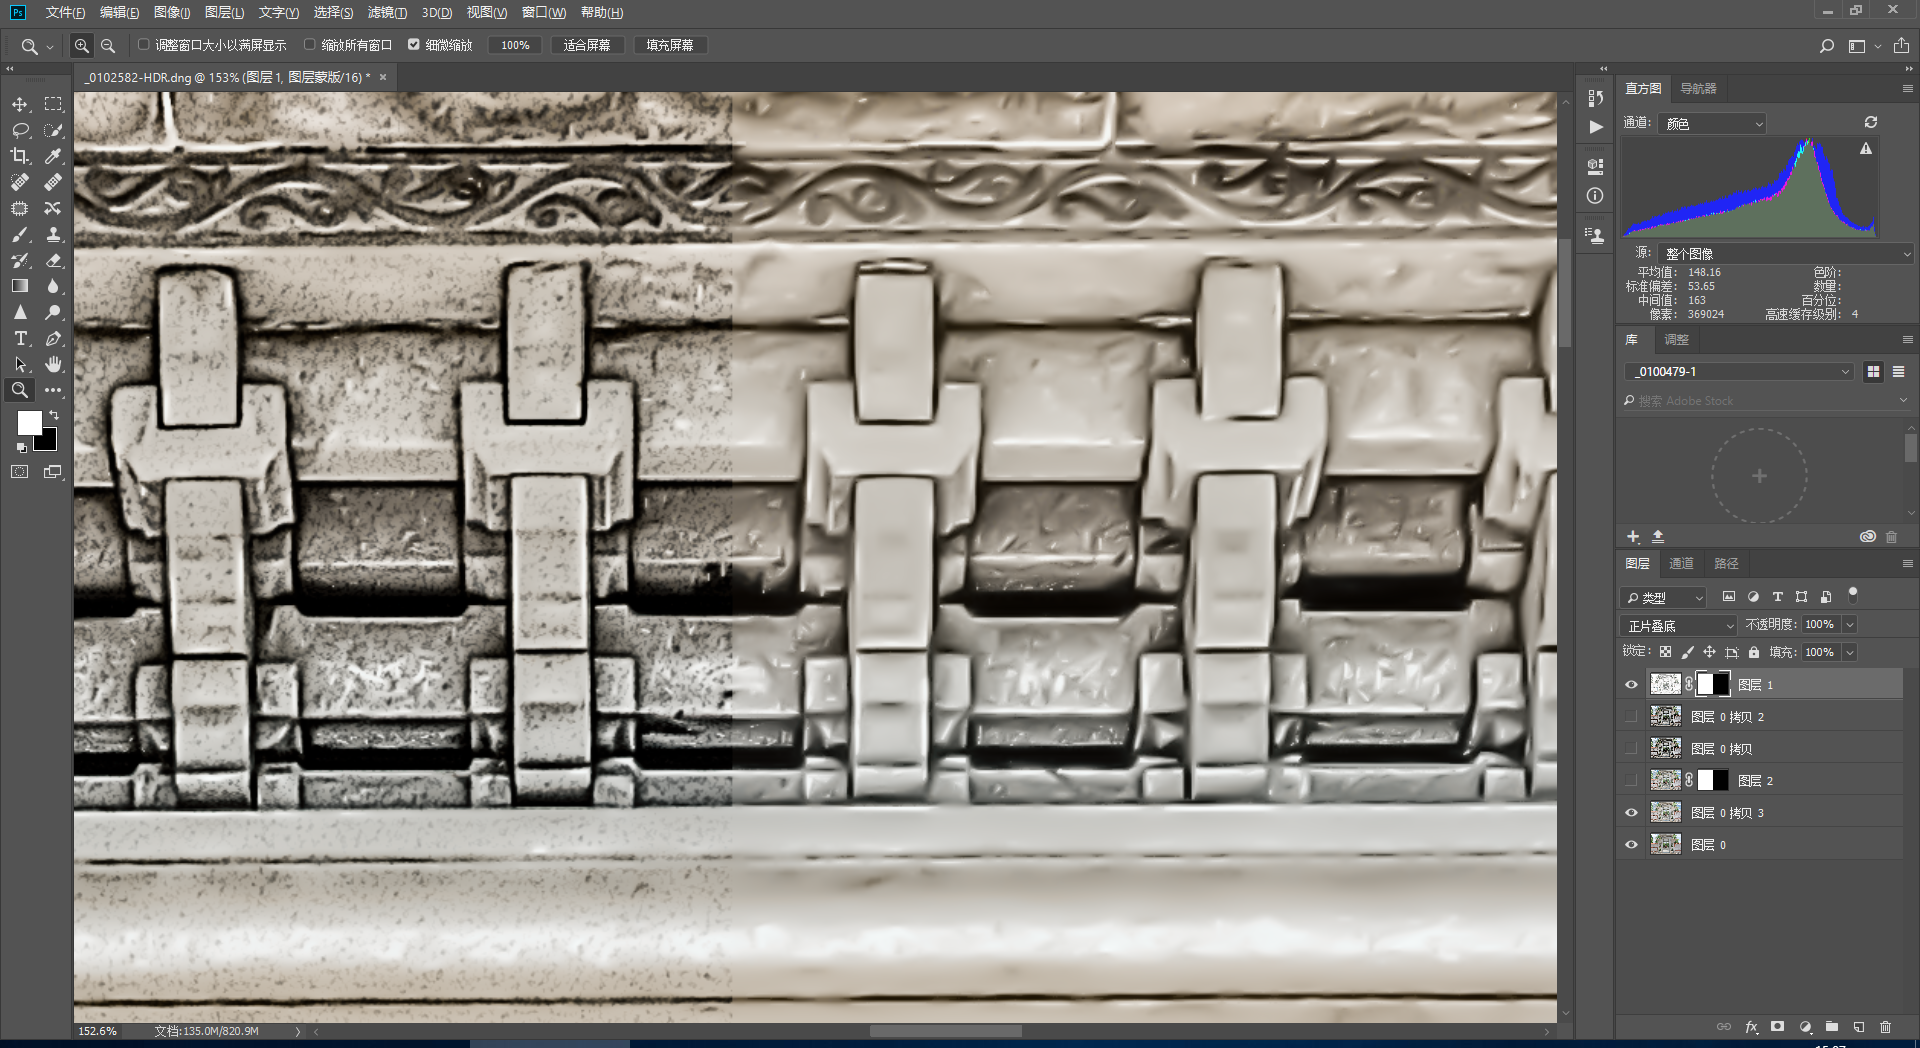Open the layer style fx menu
1920x1048 pixels.
pyautogui.click(x=1751, y=1027)
